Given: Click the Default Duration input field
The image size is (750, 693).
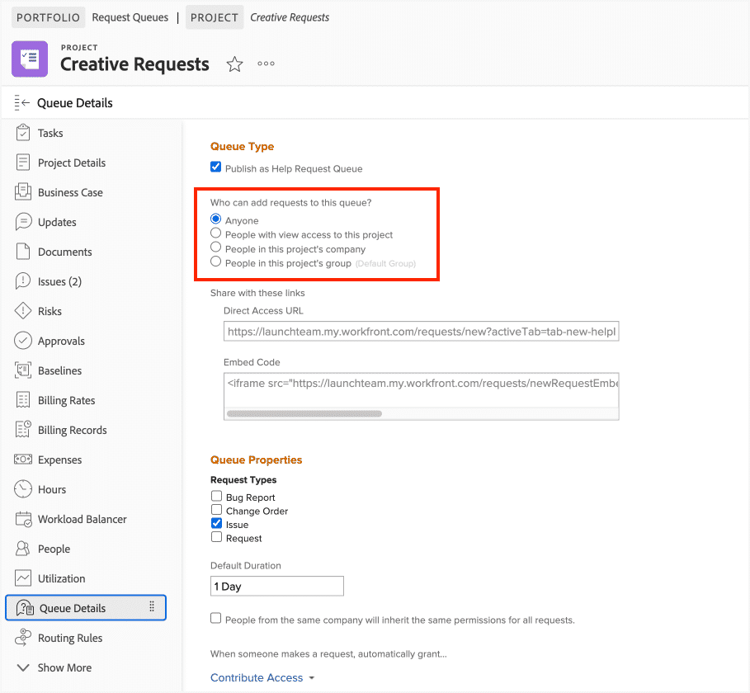Looking at the screenshot, I should [x=276, y=586].
